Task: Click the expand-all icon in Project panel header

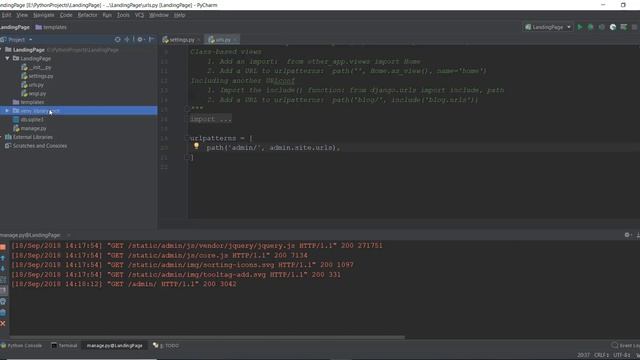Action: click(127, 40)
